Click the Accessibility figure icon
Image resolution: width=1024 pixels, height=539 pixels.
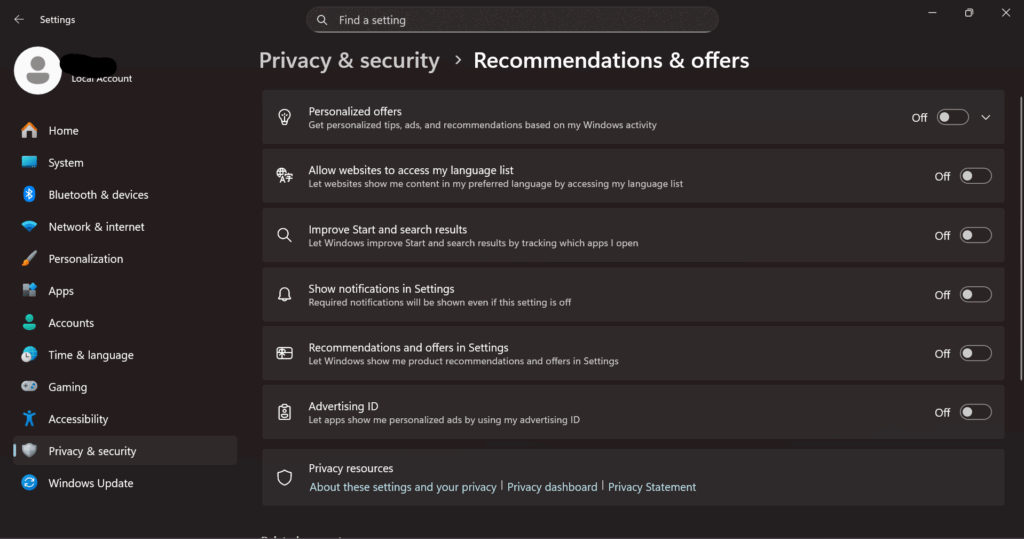click(x=30, y=419)
